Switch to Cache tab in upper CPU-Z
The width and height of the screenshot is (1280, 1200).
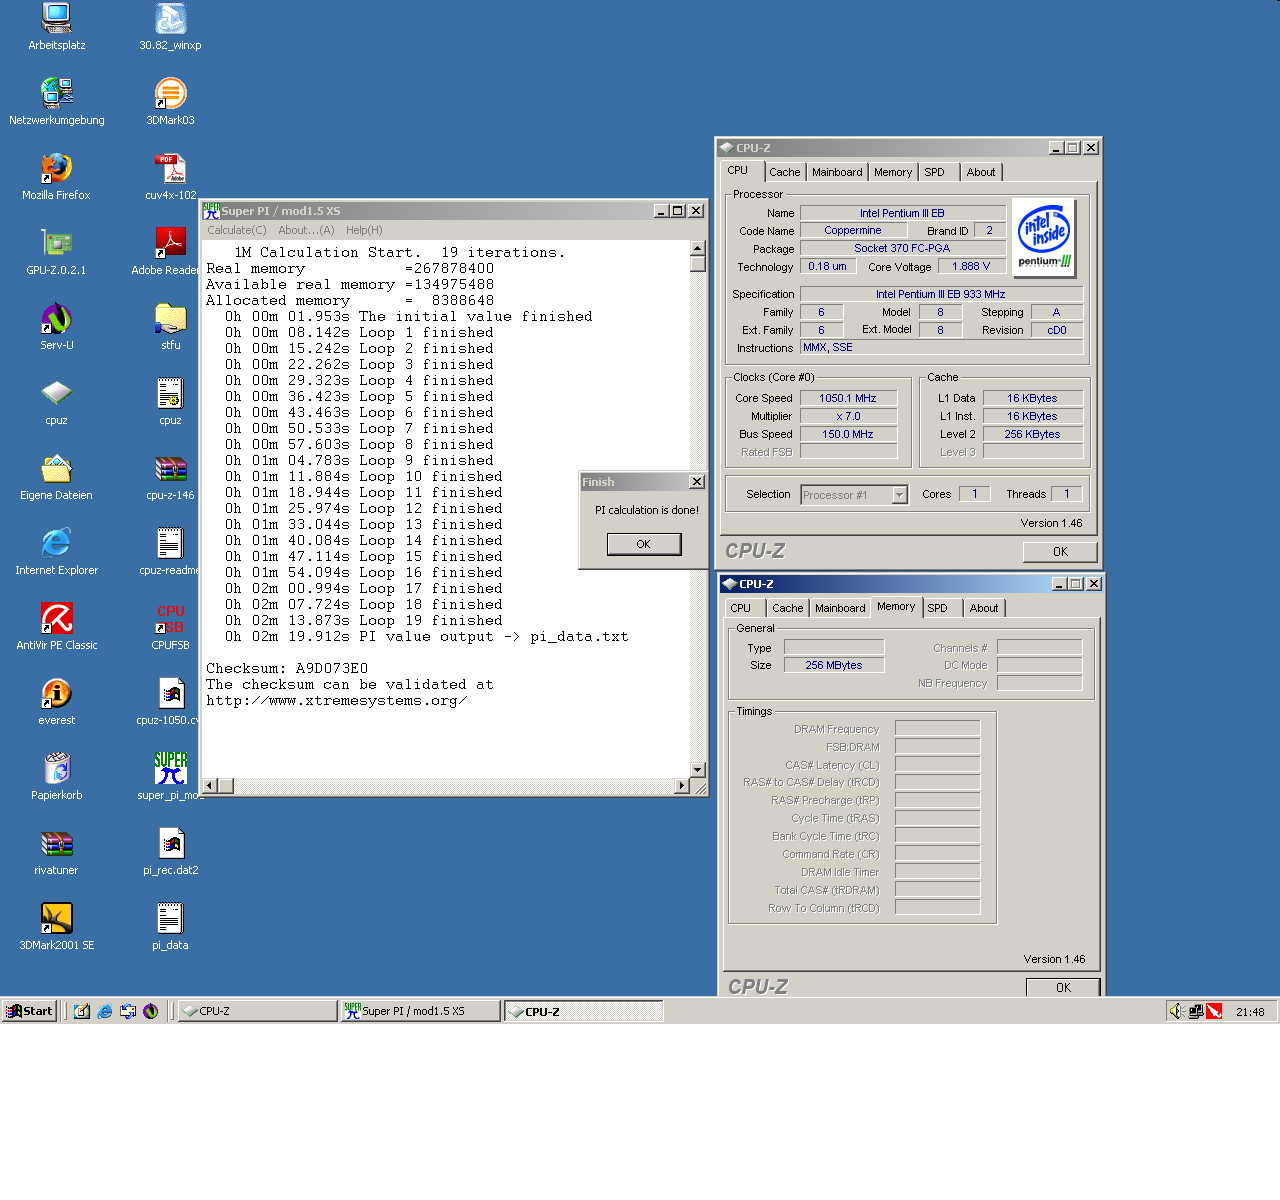[x=785, y=172]
